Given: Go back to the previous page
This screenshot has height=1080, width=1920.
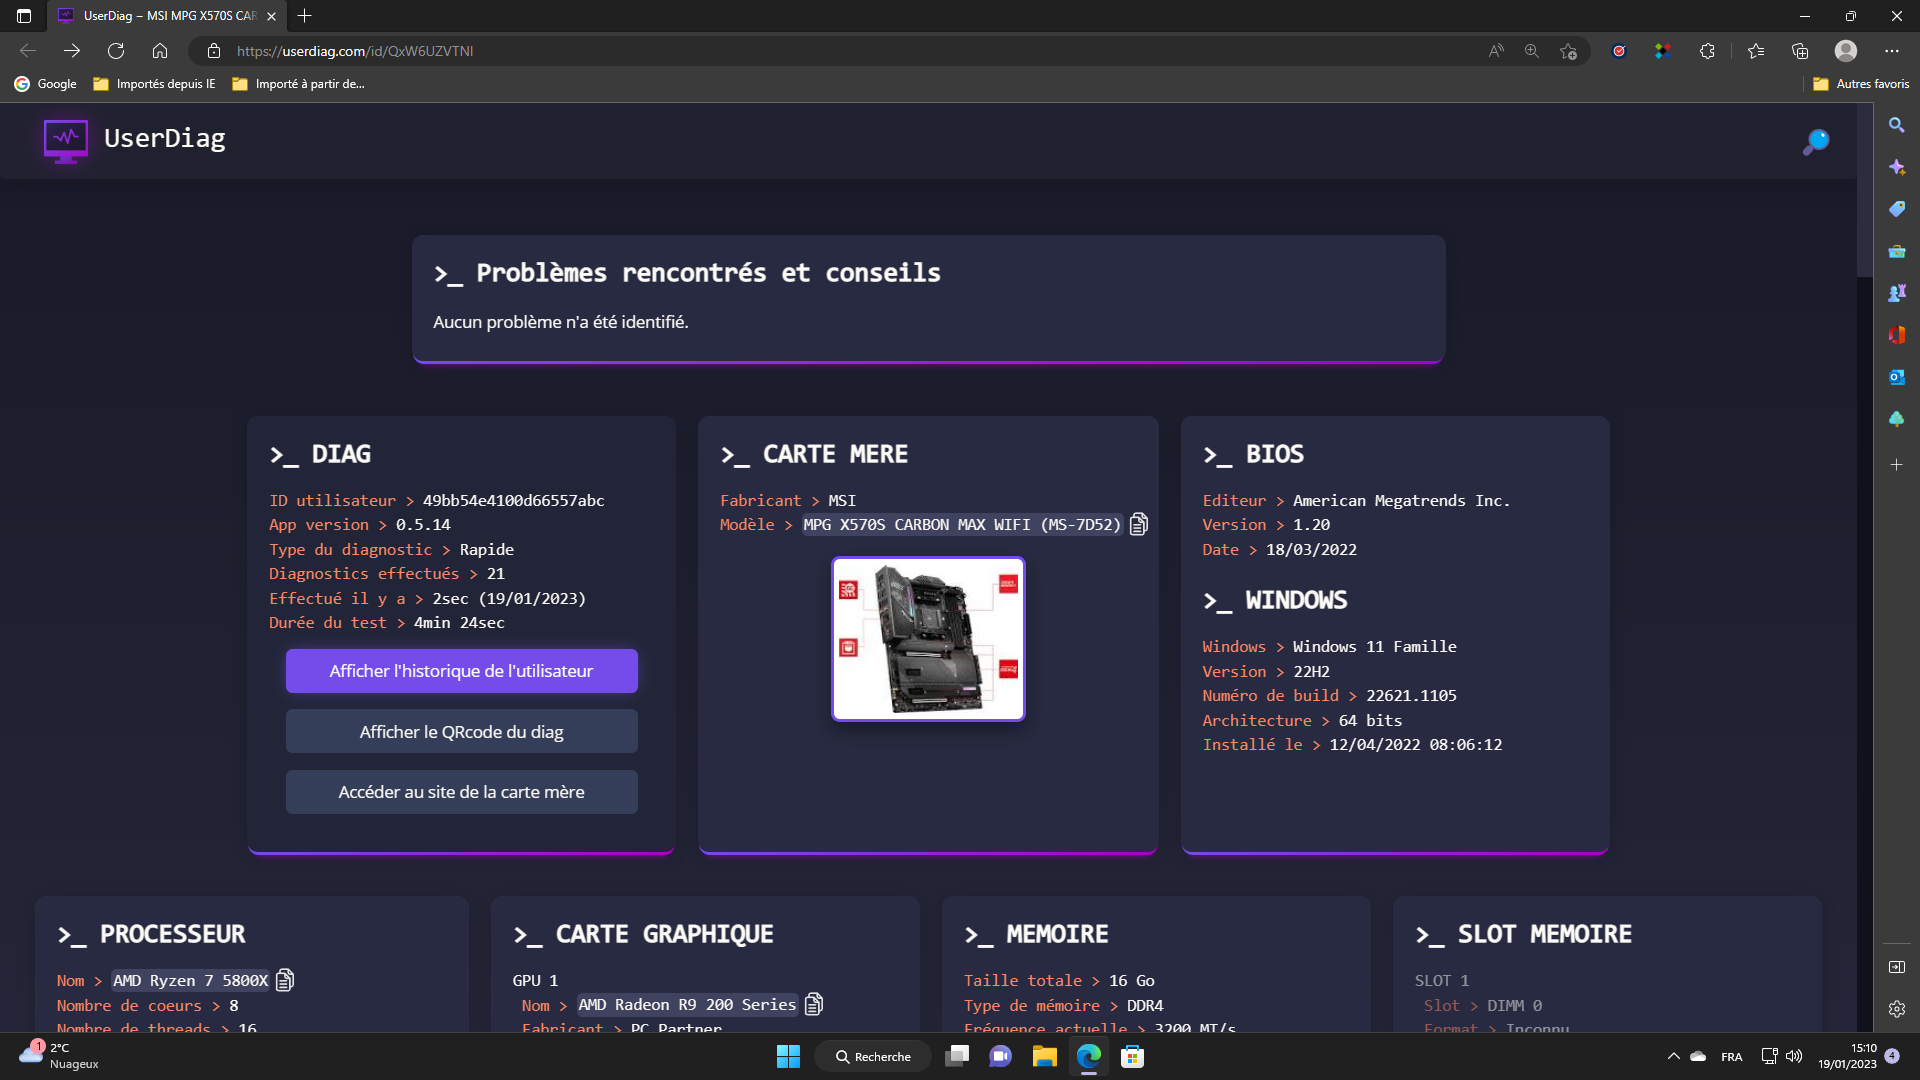Looking at the screenshot, I should click(28, 51).
